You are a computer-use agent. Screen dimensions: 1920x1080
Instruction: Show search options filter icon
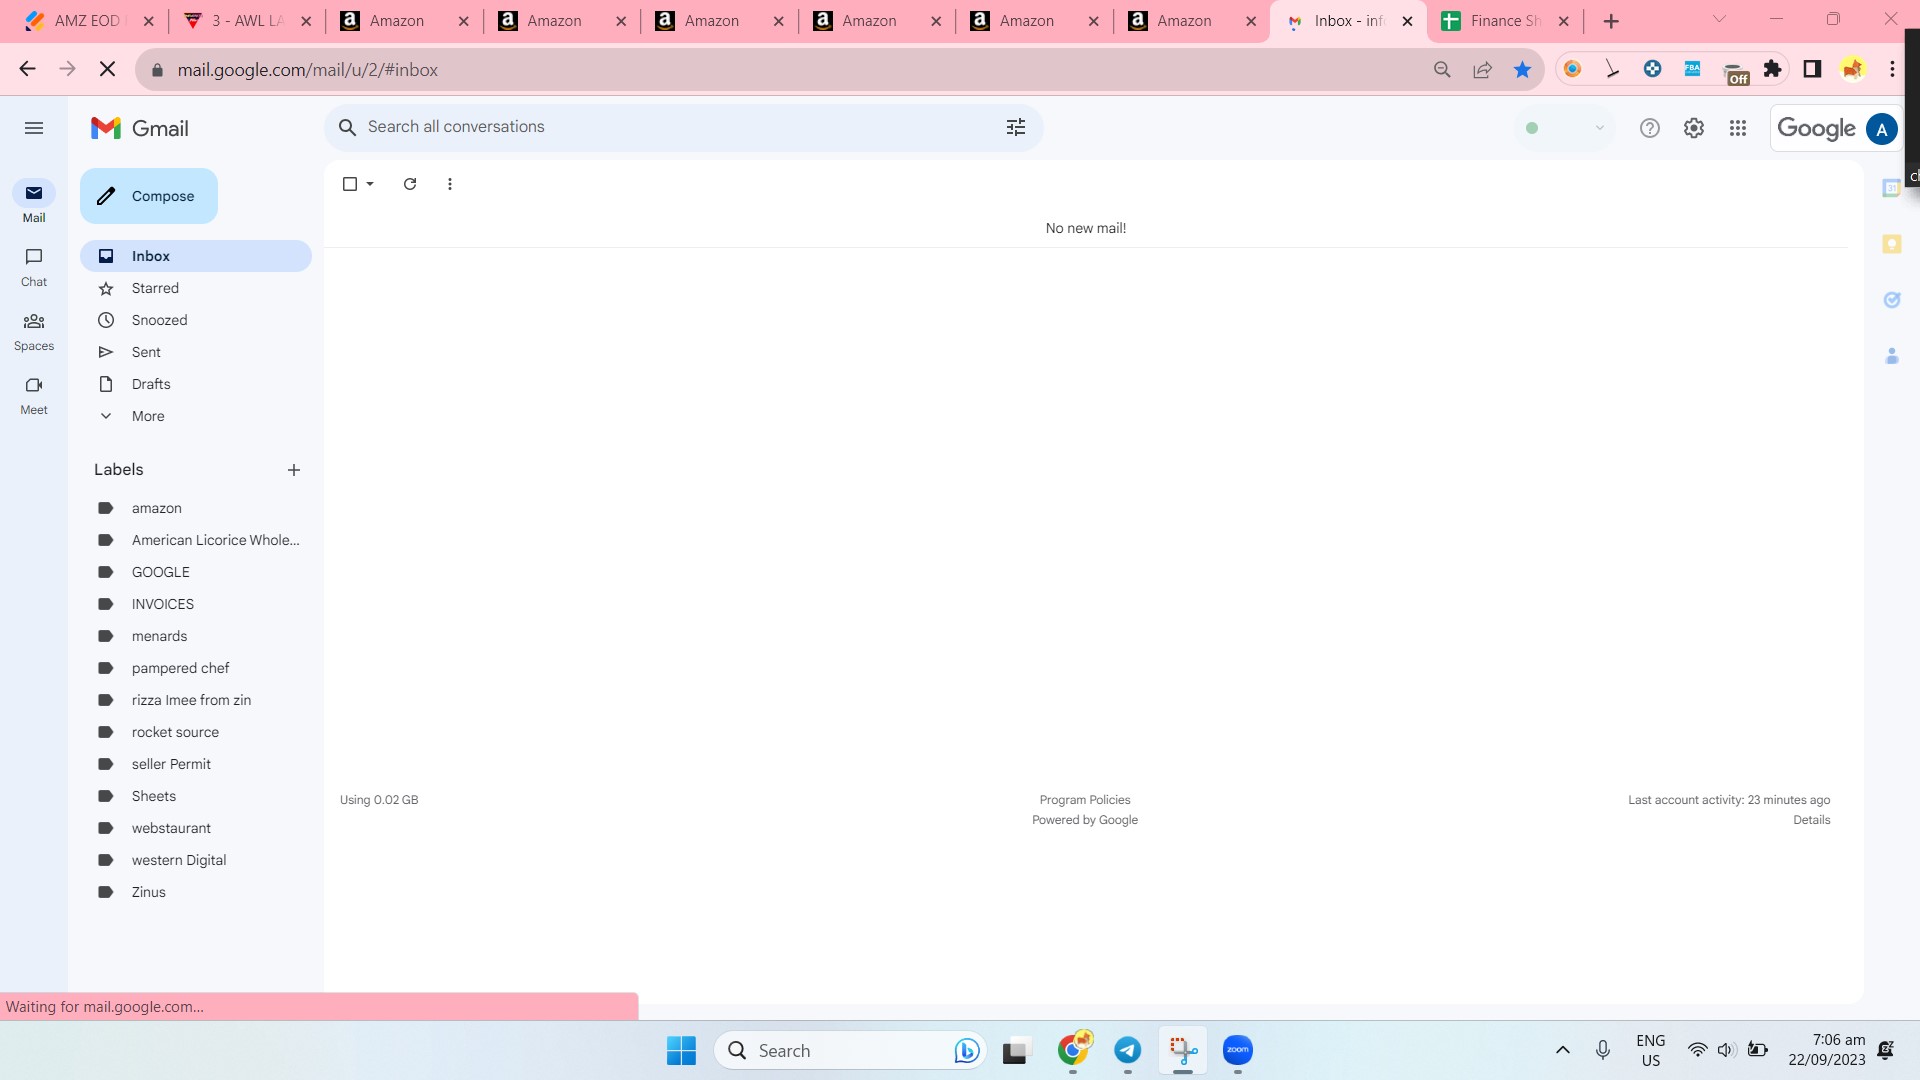(1016, 127)
